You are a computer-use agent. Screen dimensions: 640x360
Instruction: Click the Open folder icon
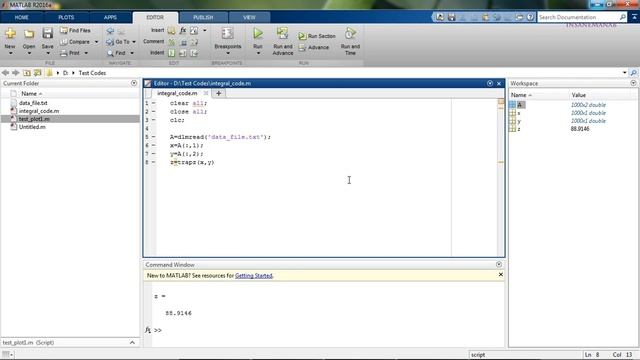click(29, 34)
